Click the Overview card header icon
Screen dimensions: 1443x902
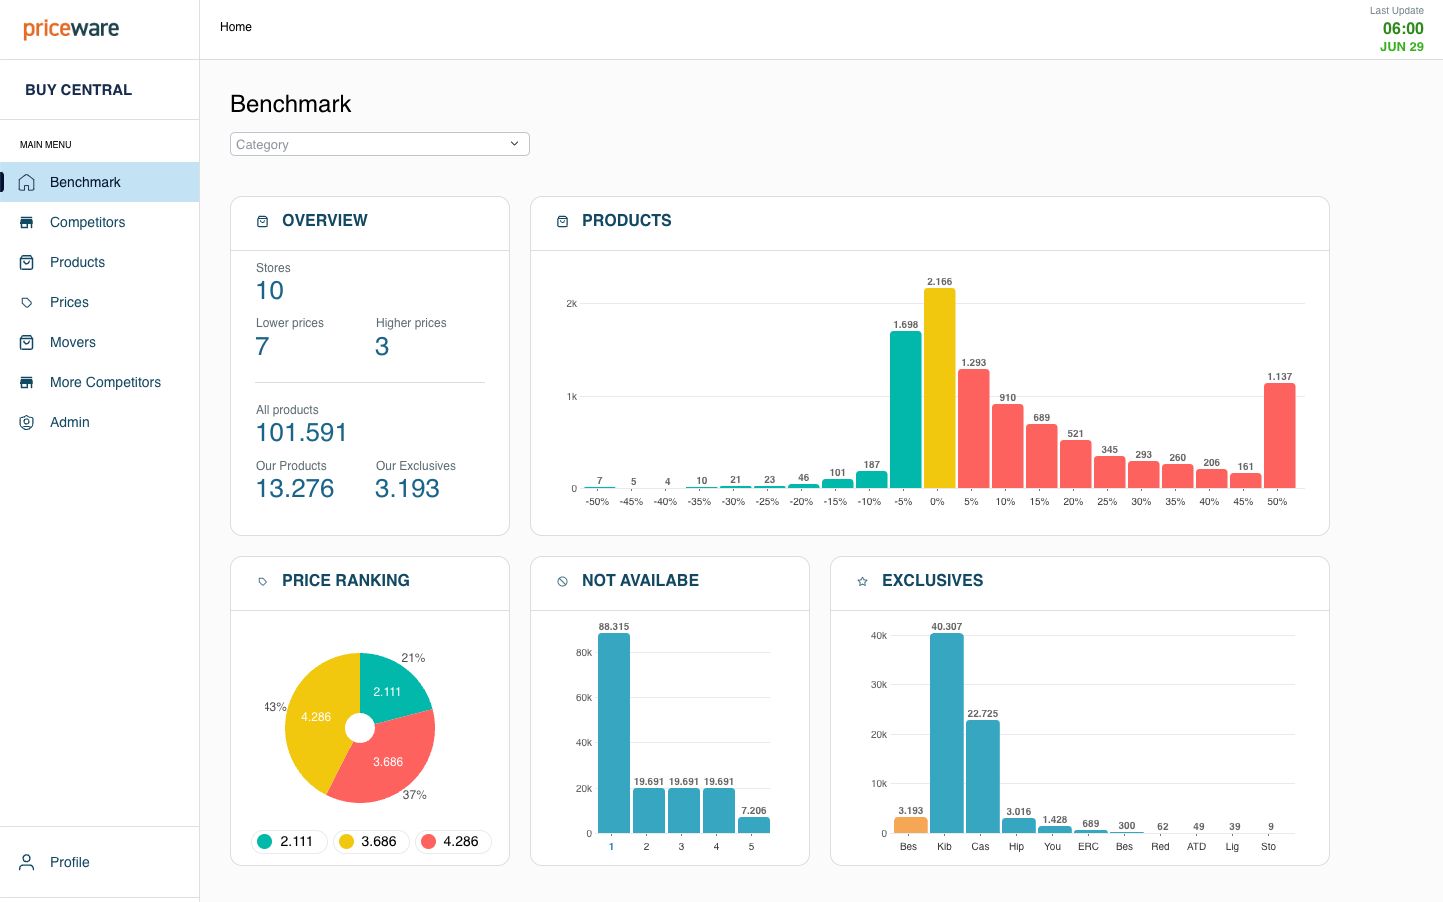click(262, 221)
